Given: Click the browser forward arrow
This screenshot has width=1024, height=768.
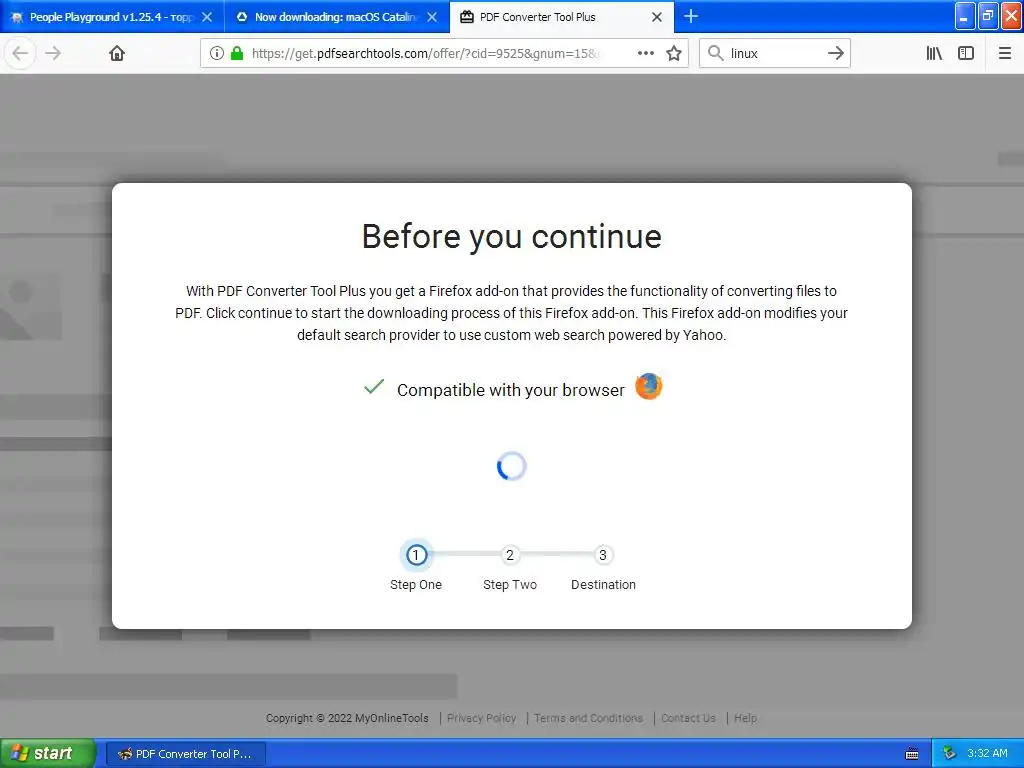Looking at the screenshot, I should point(53,53).
